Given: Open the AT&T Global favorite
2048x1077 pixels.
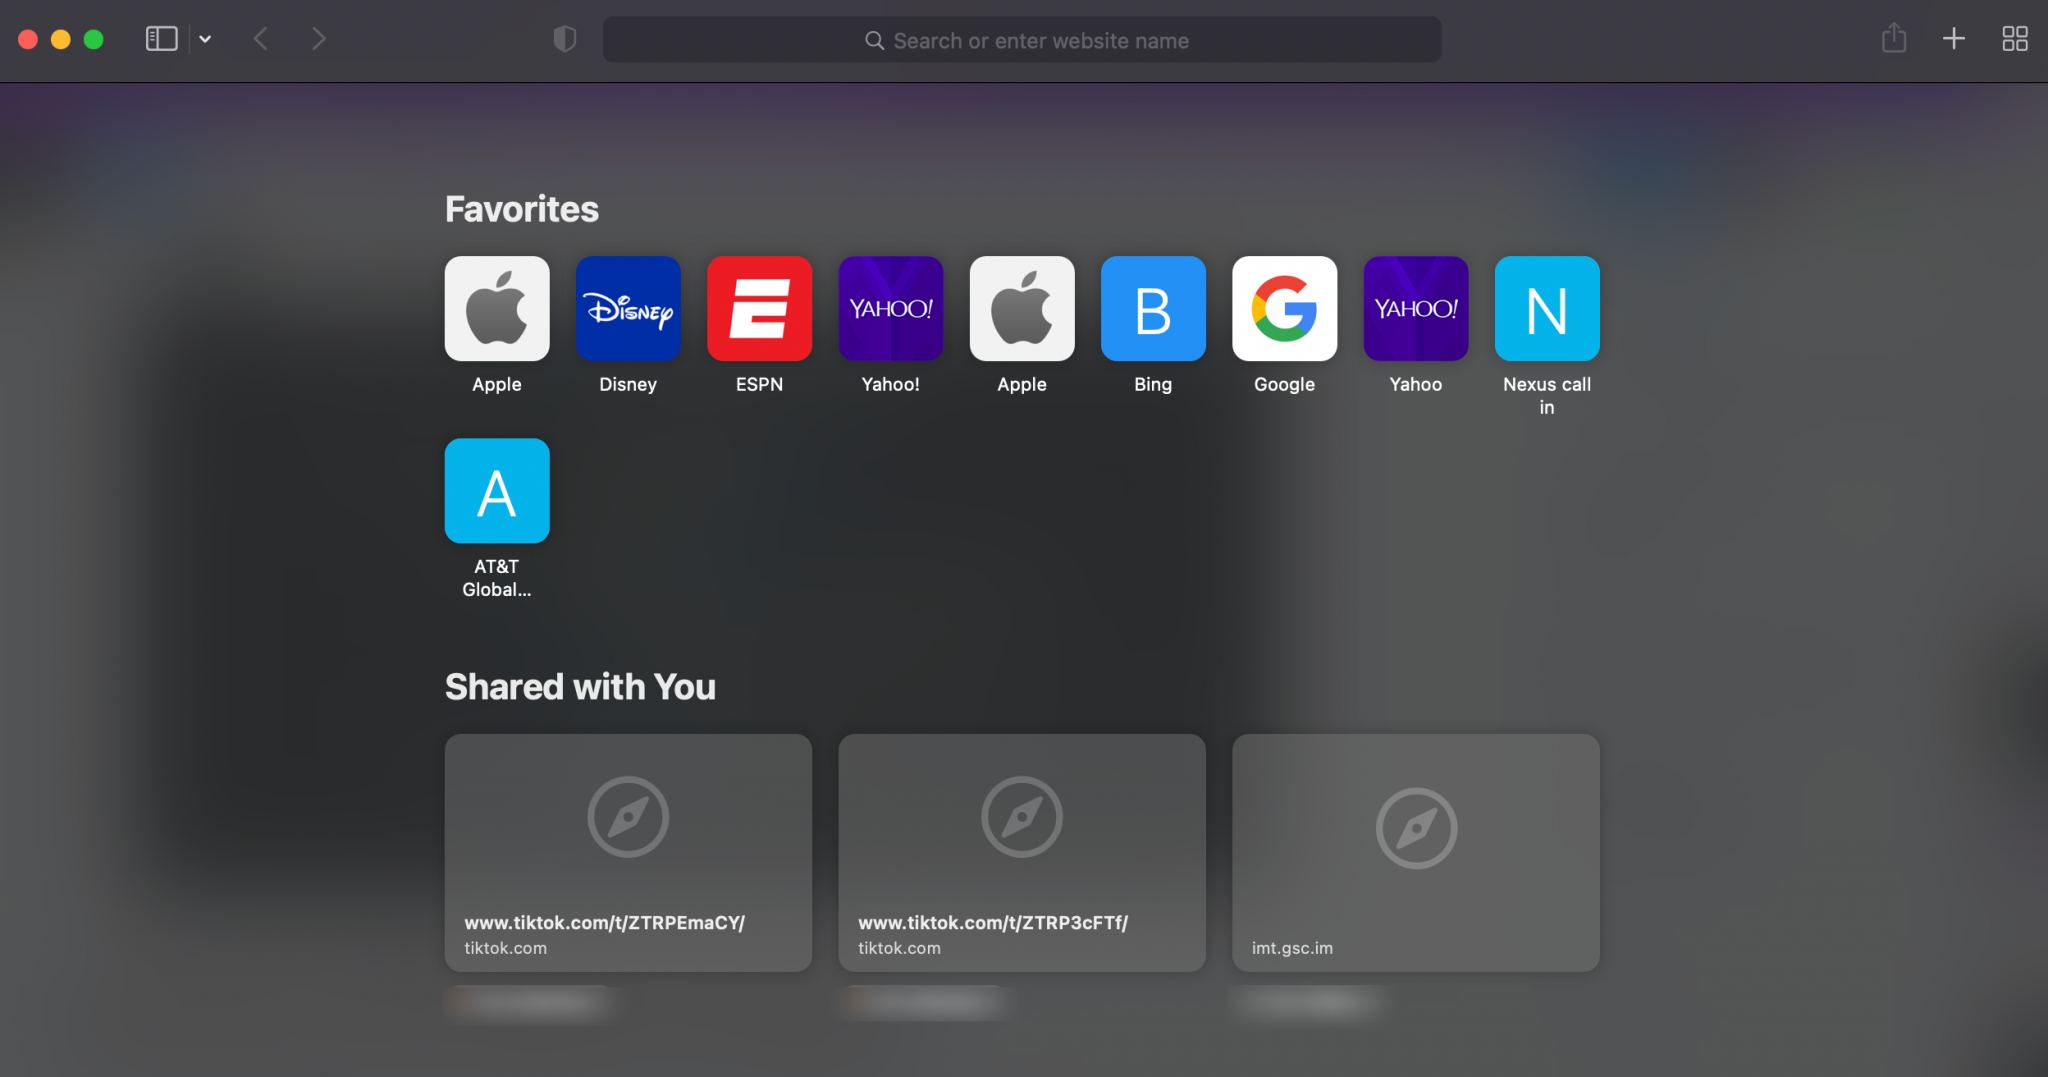Looking at the screenshot, I should pyautogui.click(x=496, y=490).
